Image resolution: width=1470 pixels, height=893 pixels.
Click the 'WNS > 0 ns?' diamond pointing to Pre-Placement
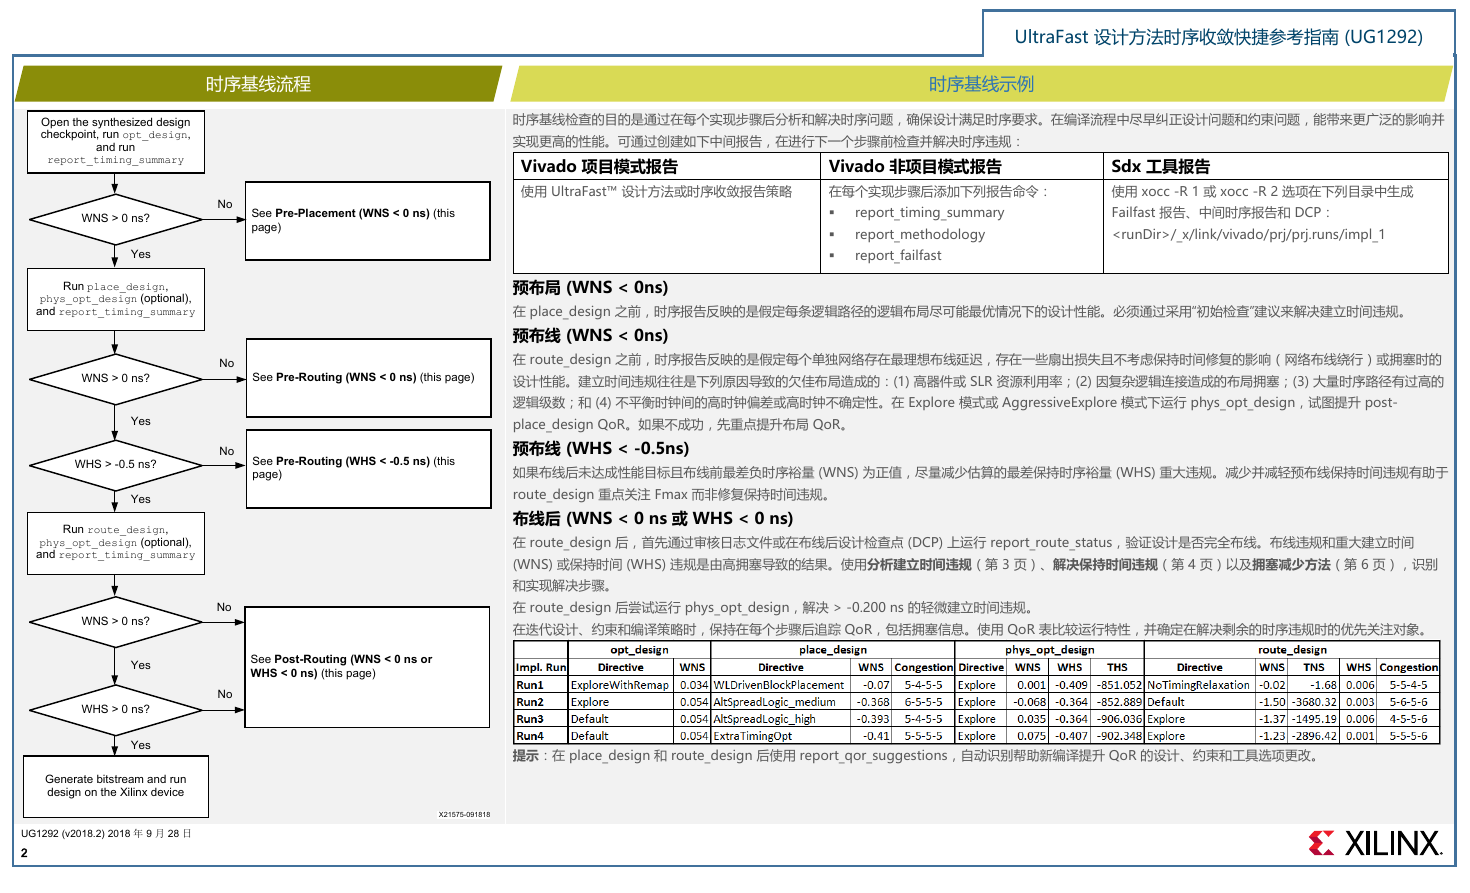116,218
